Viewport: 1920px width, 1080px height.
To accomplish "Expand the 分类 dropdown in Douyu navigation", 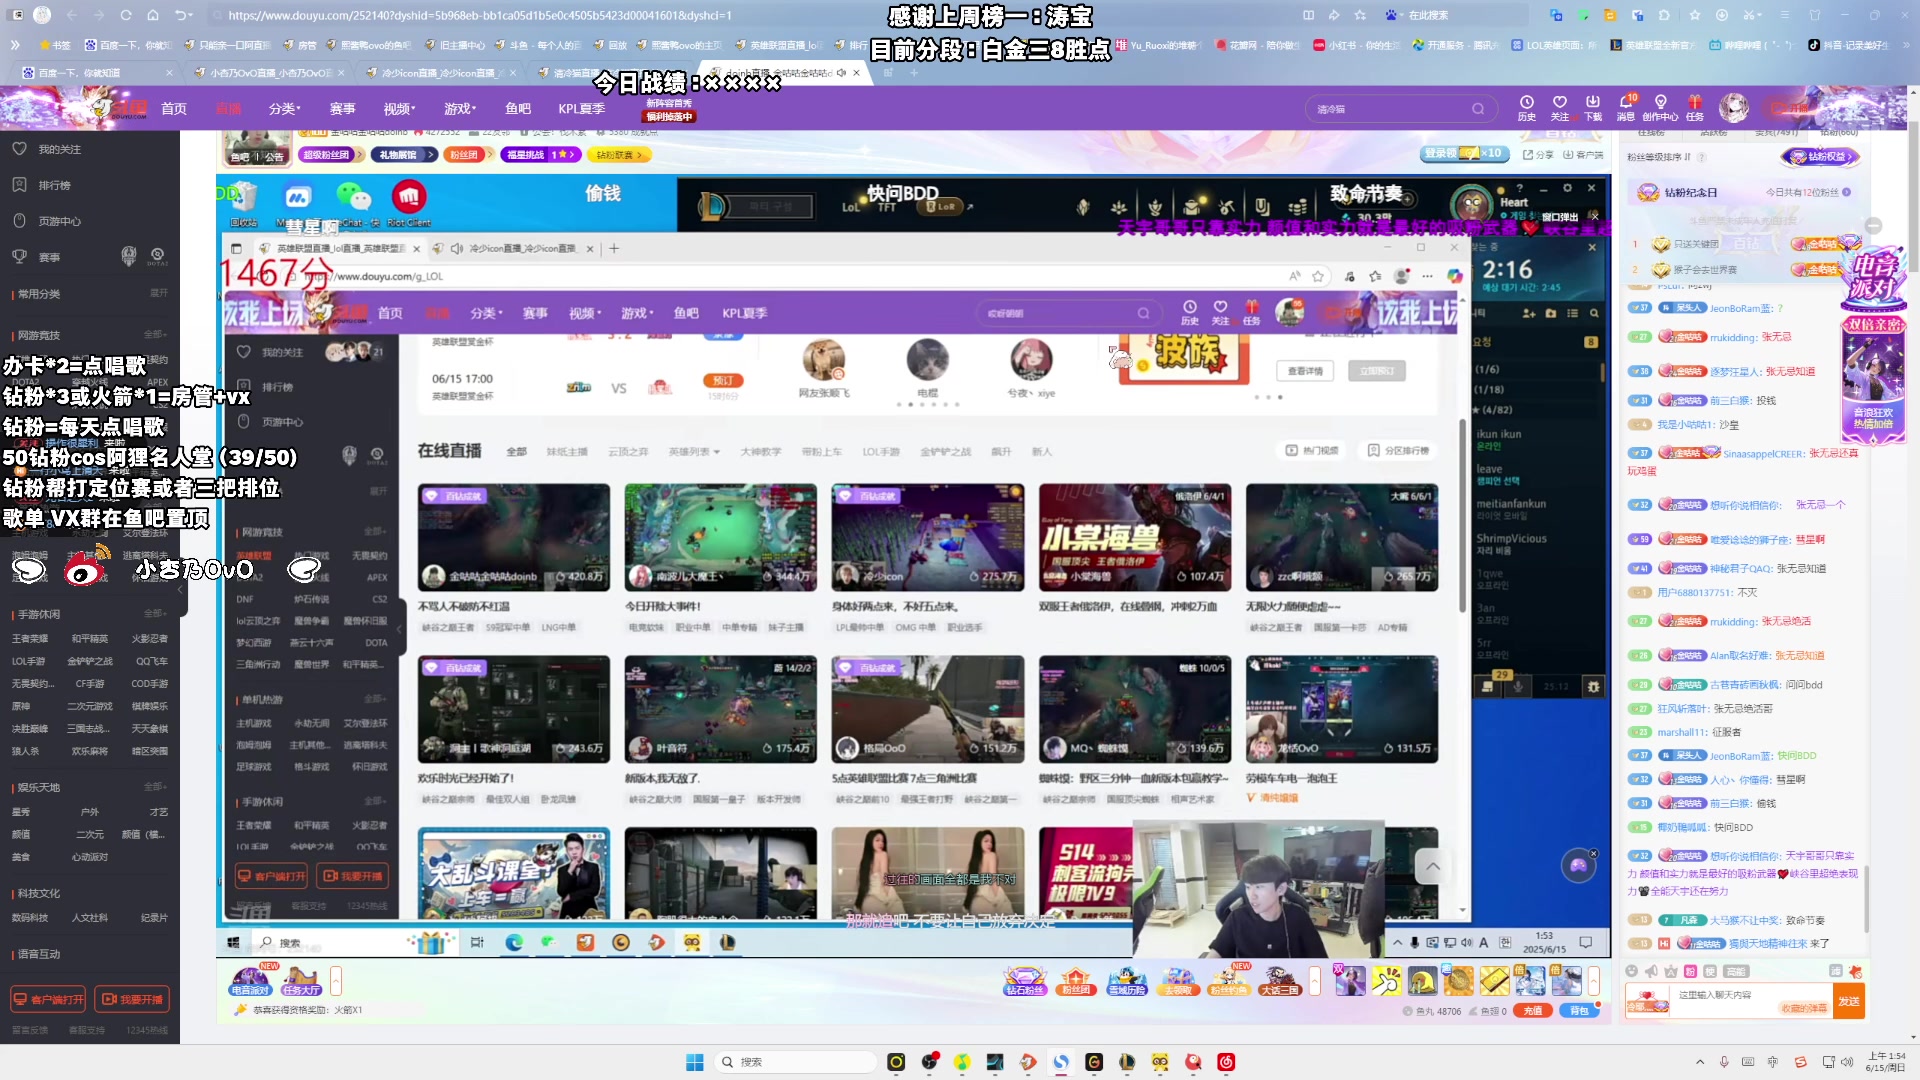I will point(284,109).
